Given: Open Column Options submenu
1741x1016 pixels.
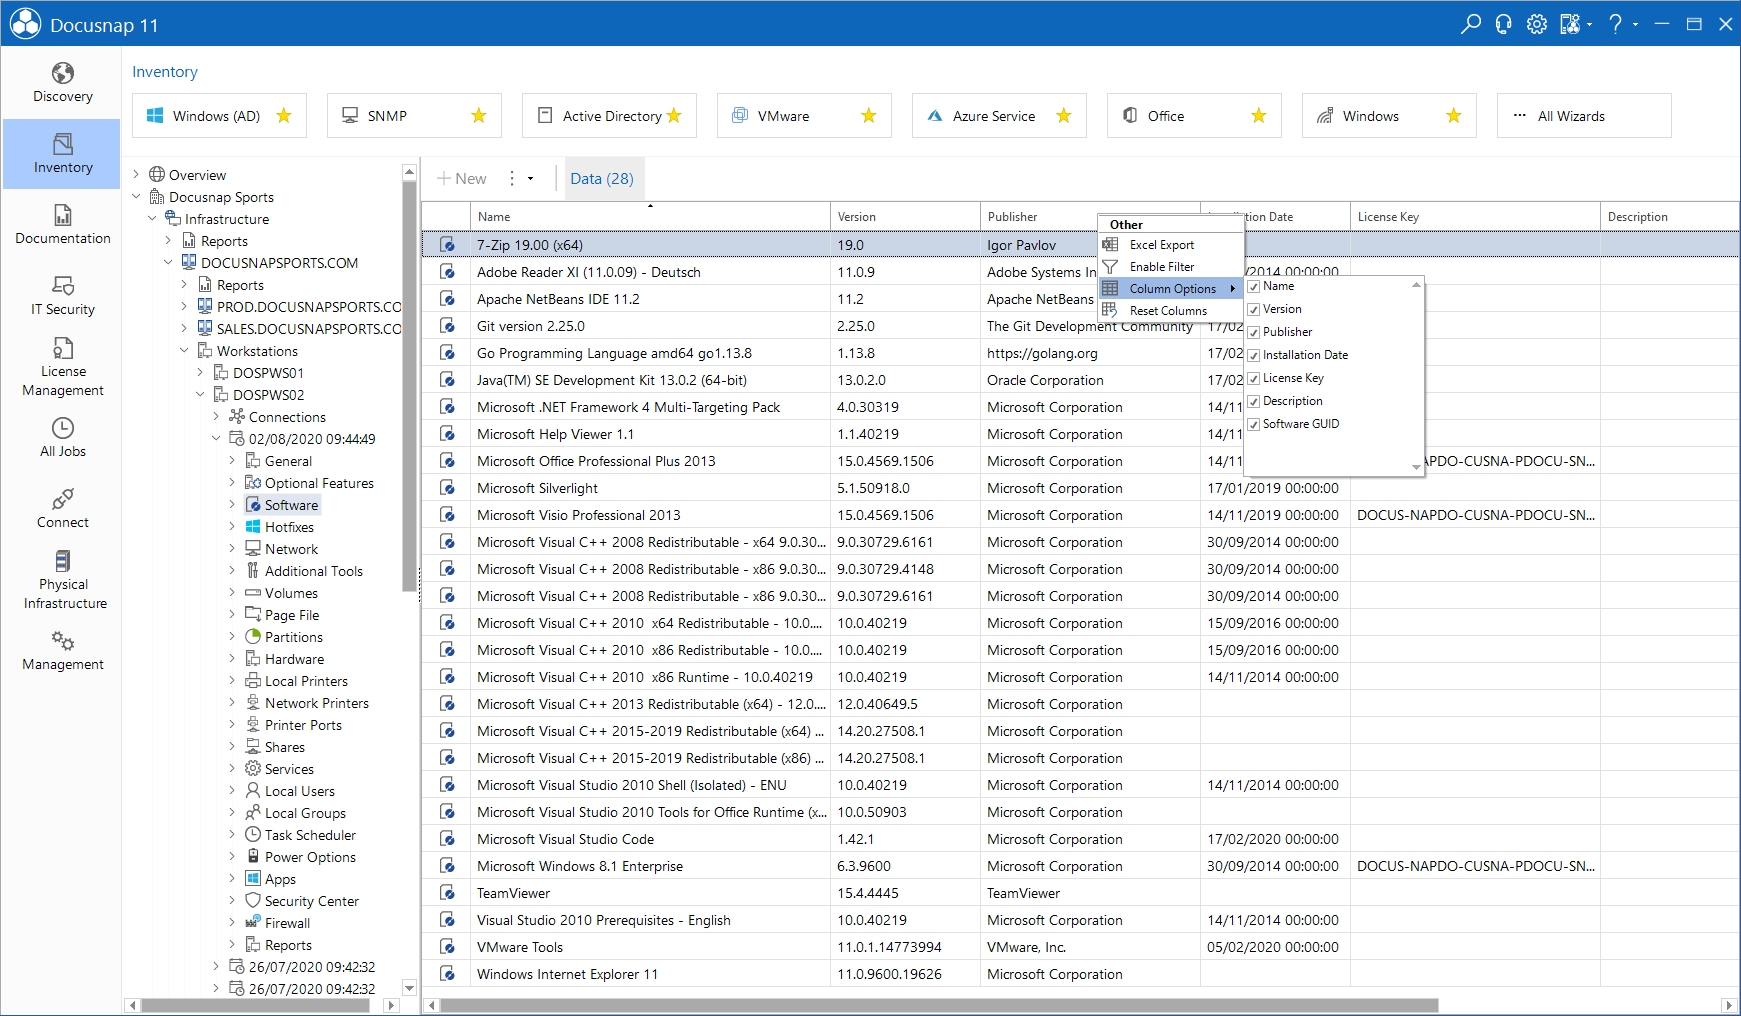Looking at the screenshot, I should click(x=1171, y=289).
